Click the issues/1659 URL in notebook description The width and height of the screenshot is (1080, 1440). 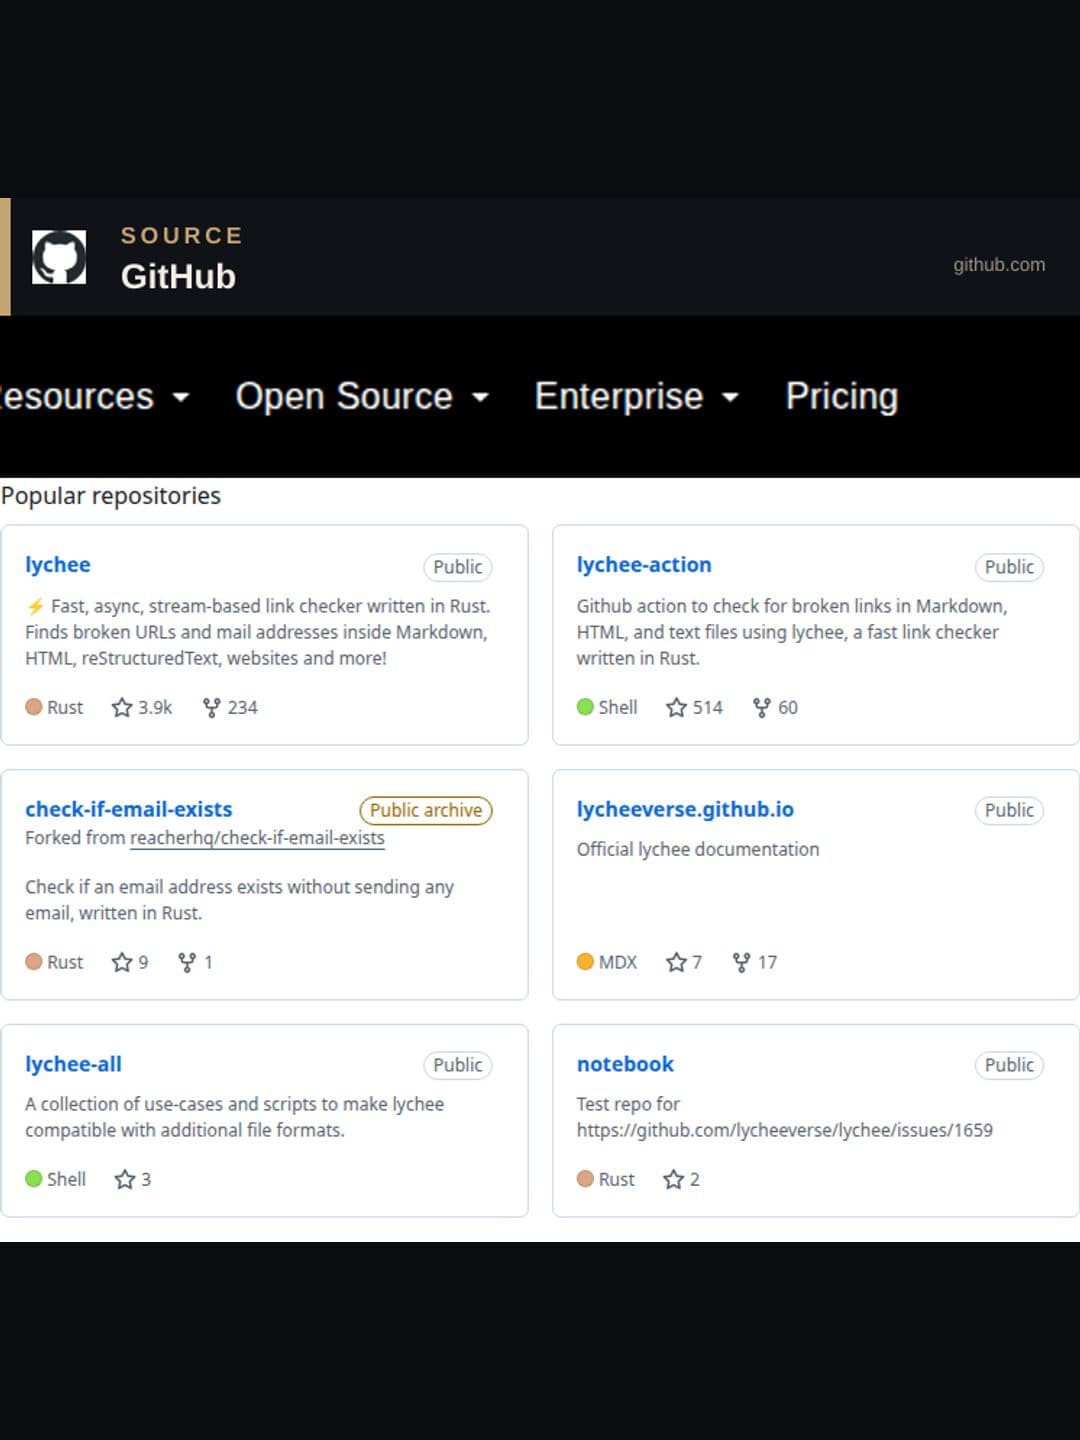click(x=785, y=1131)
